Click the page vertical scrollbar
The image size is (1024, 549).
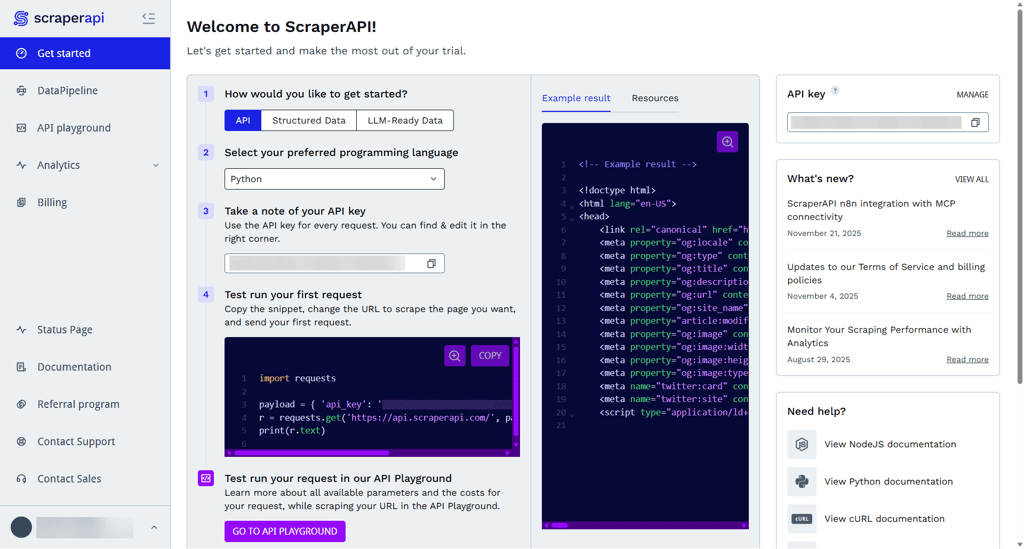tap(1019, 196)
